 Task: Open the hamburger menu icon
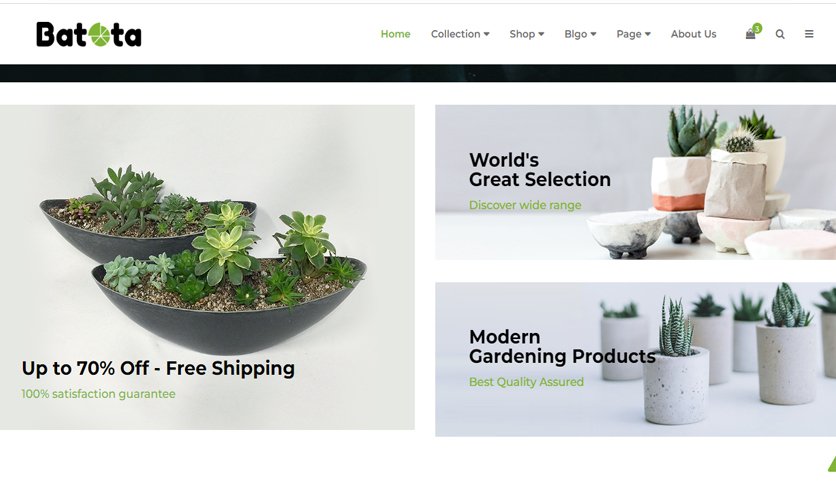point(809,34)
